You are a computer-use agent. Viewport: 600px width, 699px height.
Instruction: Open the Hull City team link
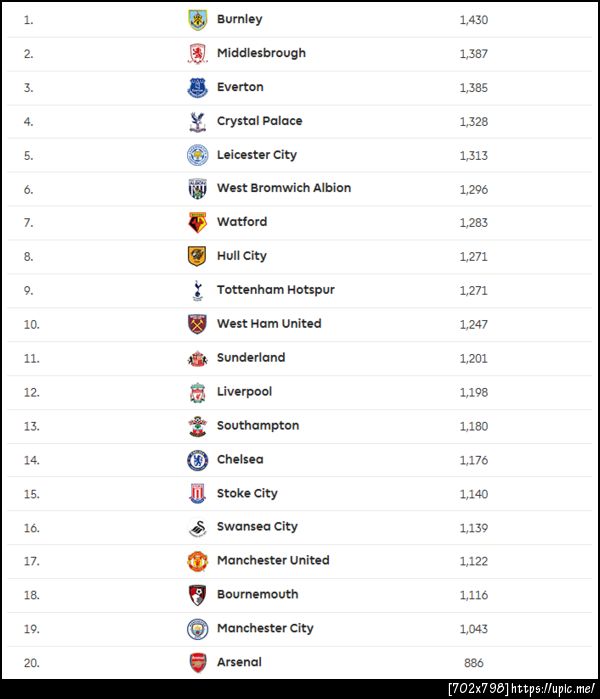coord(242,256)
